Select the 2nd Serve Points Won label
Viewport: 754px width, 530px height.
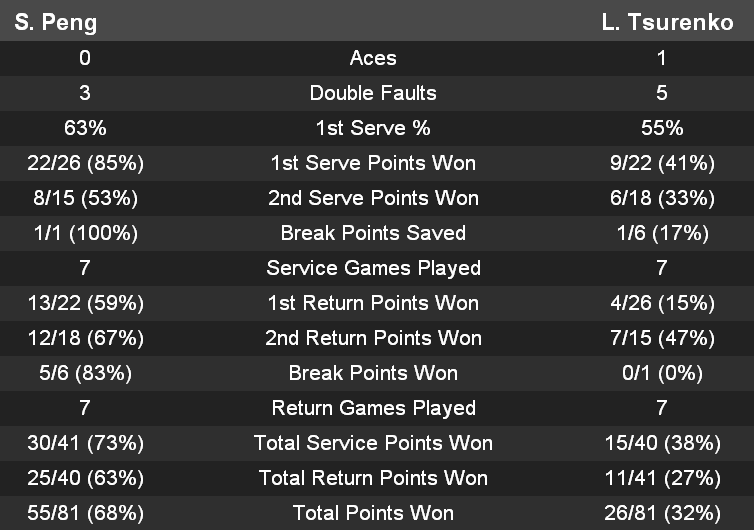[x=373, y=198]
